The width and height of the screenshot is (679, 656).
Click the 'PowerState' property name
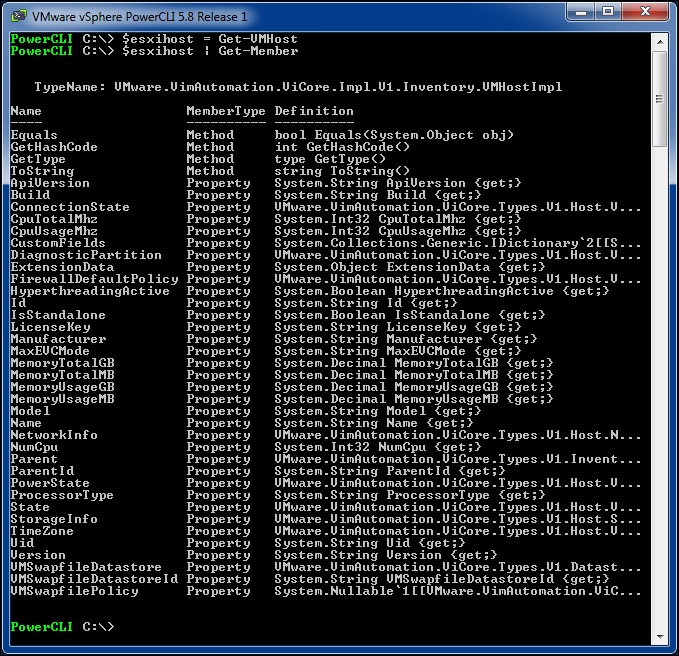coord(50,483)
